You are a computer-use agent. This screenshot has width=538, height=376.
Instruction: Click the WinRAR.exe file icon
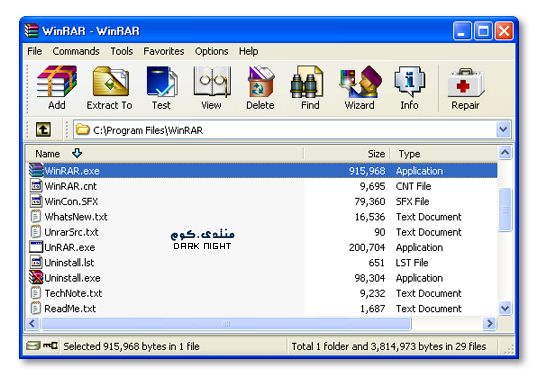(36, 171)
